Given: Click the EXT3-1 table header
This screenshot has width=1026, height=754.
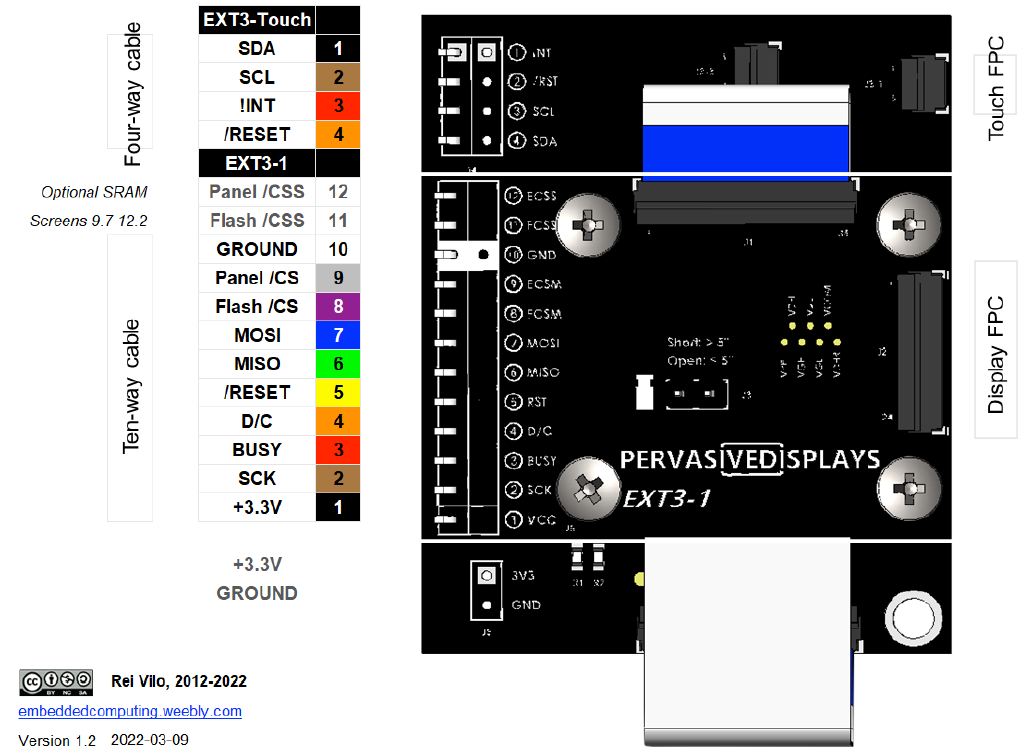Looking at the screenshot, I should 256,163.
